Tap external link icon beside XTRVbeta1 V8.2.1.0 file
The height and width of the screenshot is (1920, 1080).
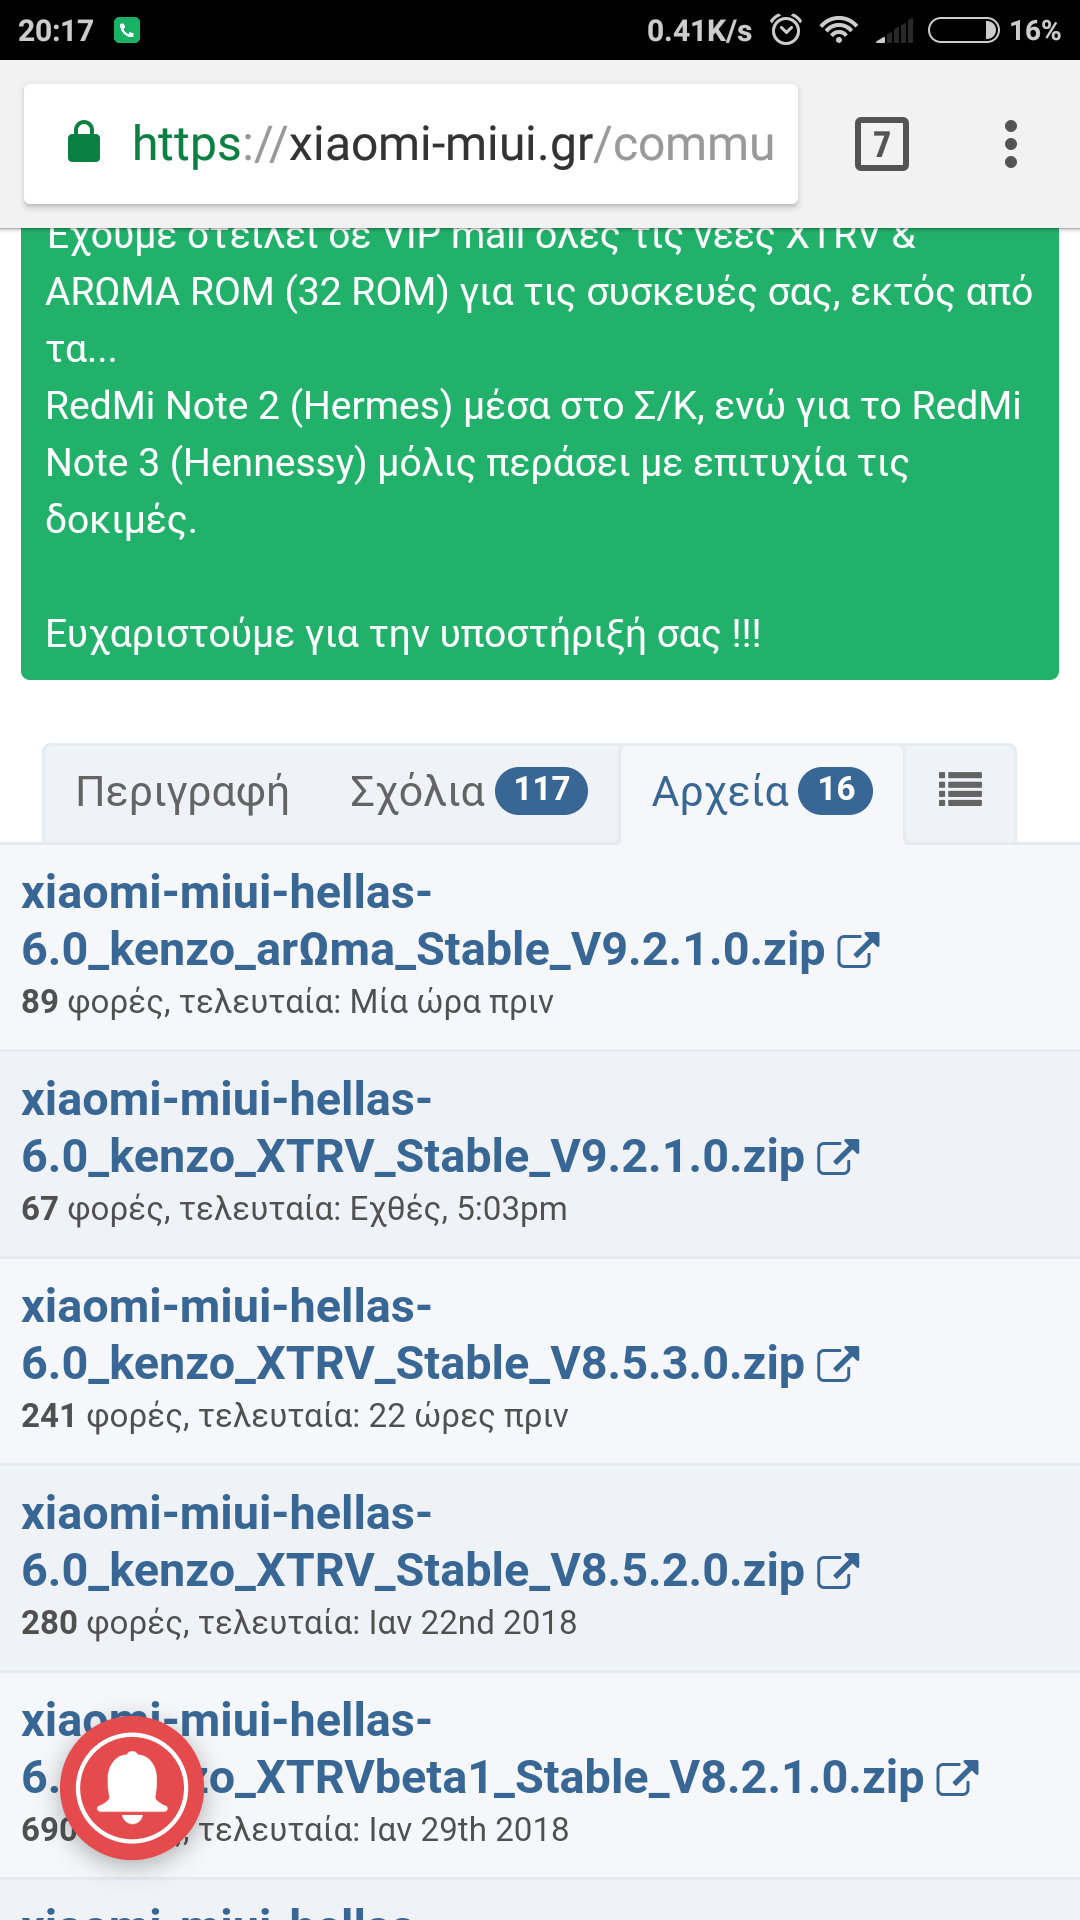pos(957,1779)
